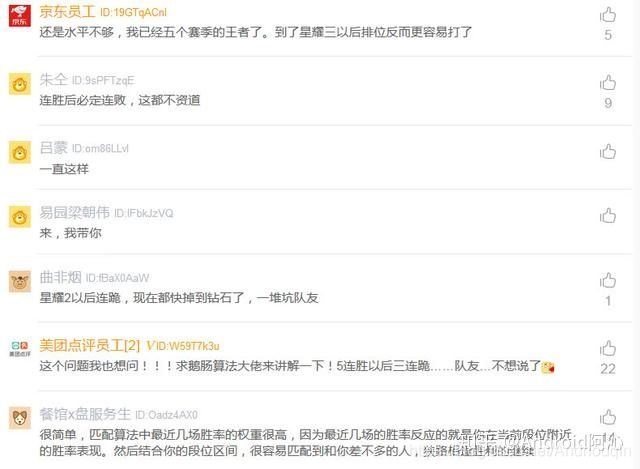Visit 美团点评员工[2] user profile
This screenshot has width=640, height=469.
pos(89,345)
